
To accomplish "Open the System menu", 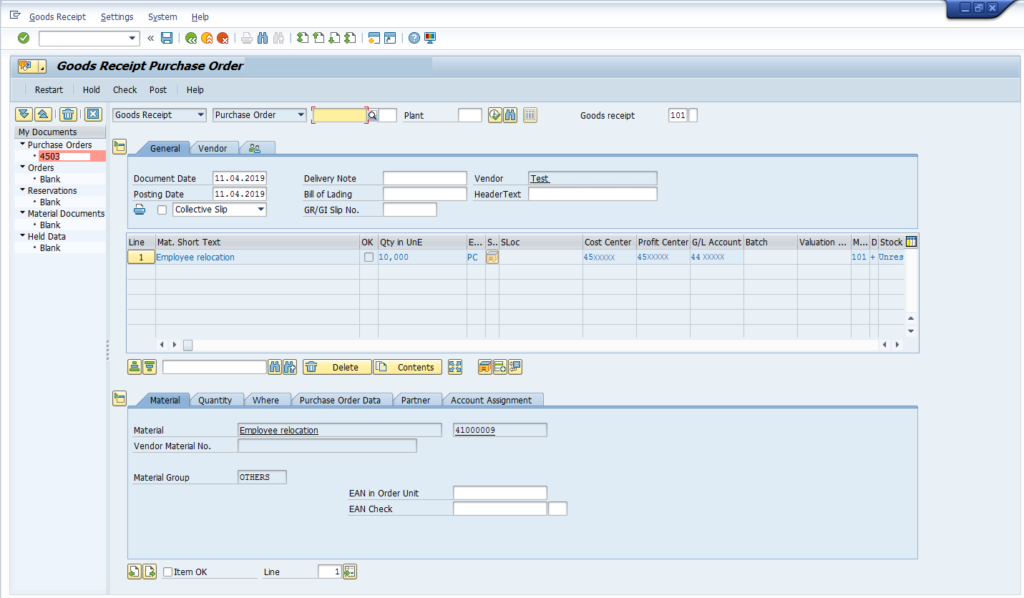I will 162,17.
